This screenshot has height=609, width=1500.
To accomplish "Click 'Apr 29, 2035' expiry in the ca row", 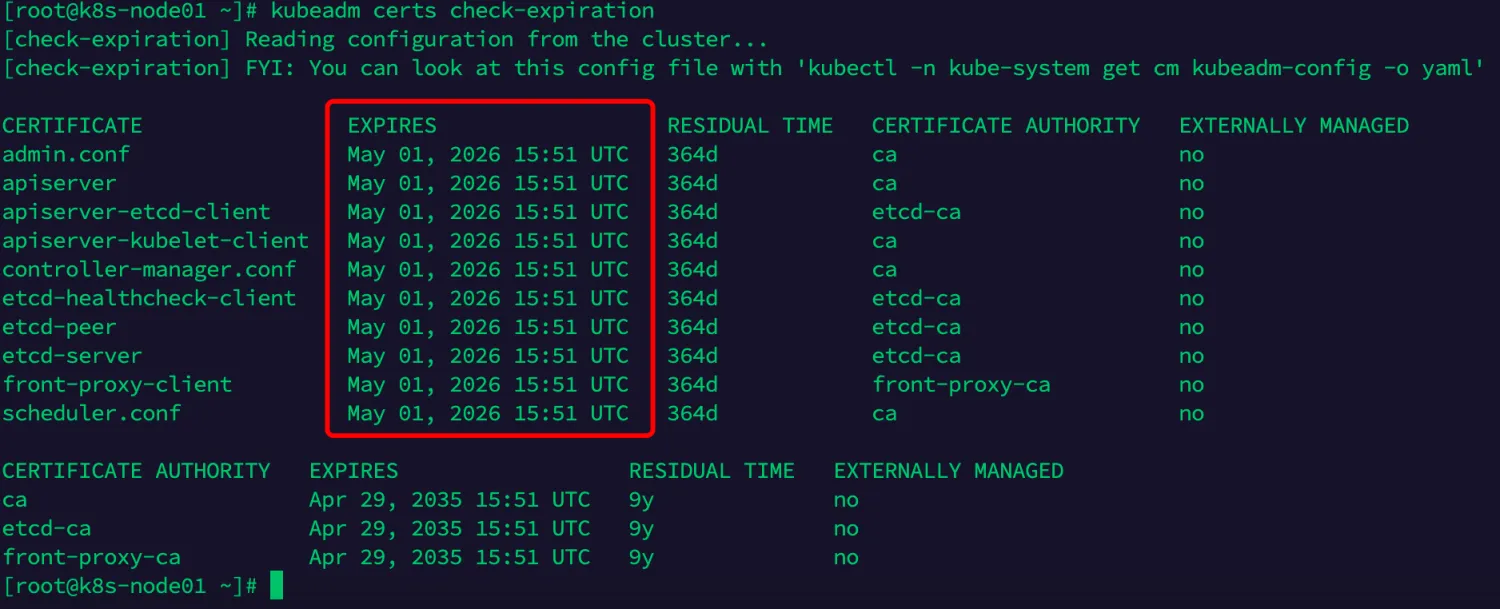I will 386,500.
